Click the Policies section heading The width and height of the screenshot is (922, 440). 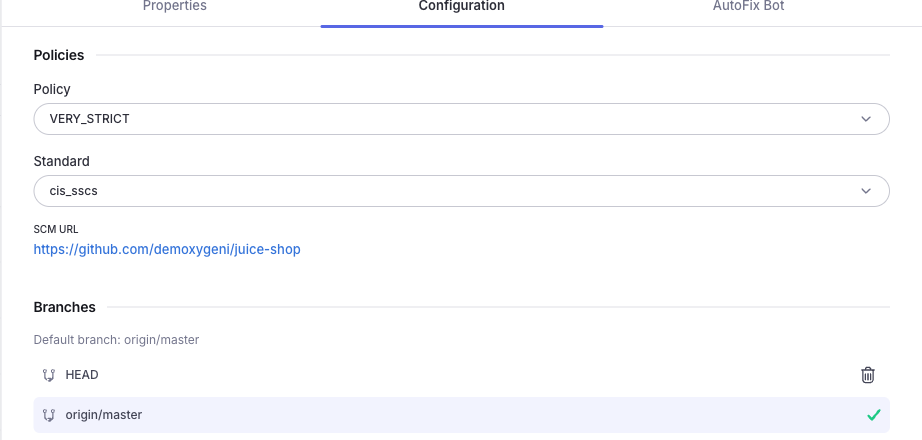coord(59,55)
